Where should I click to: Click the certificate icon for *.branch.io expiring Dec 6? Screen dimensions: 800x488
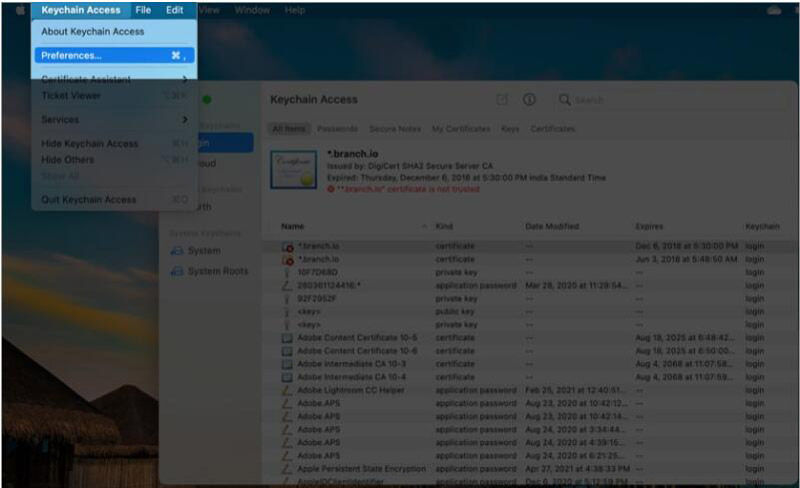pos(287,247)
